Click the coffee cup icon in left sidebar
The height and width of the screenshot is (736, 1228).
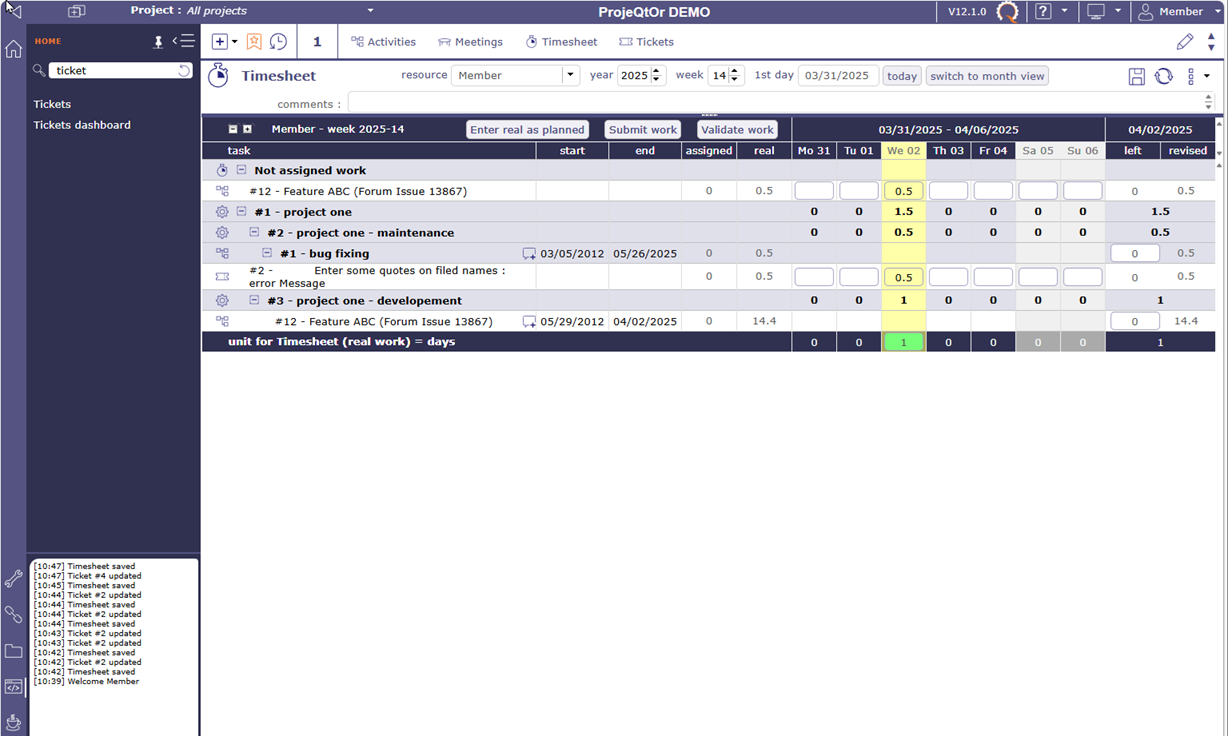tap(13, 722)
